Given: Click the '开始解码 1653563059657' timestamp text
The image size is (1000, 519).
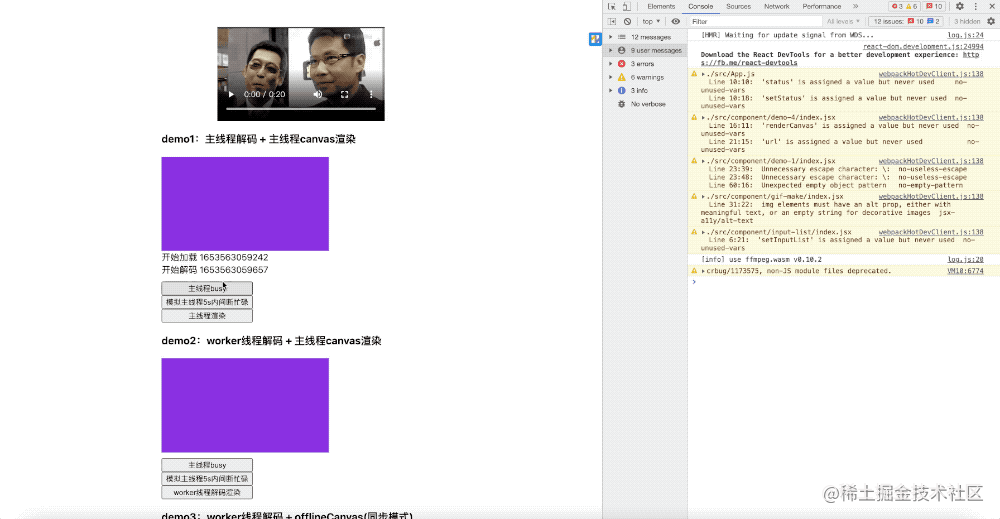Looking at the screenshot, I should pos(215,270).
